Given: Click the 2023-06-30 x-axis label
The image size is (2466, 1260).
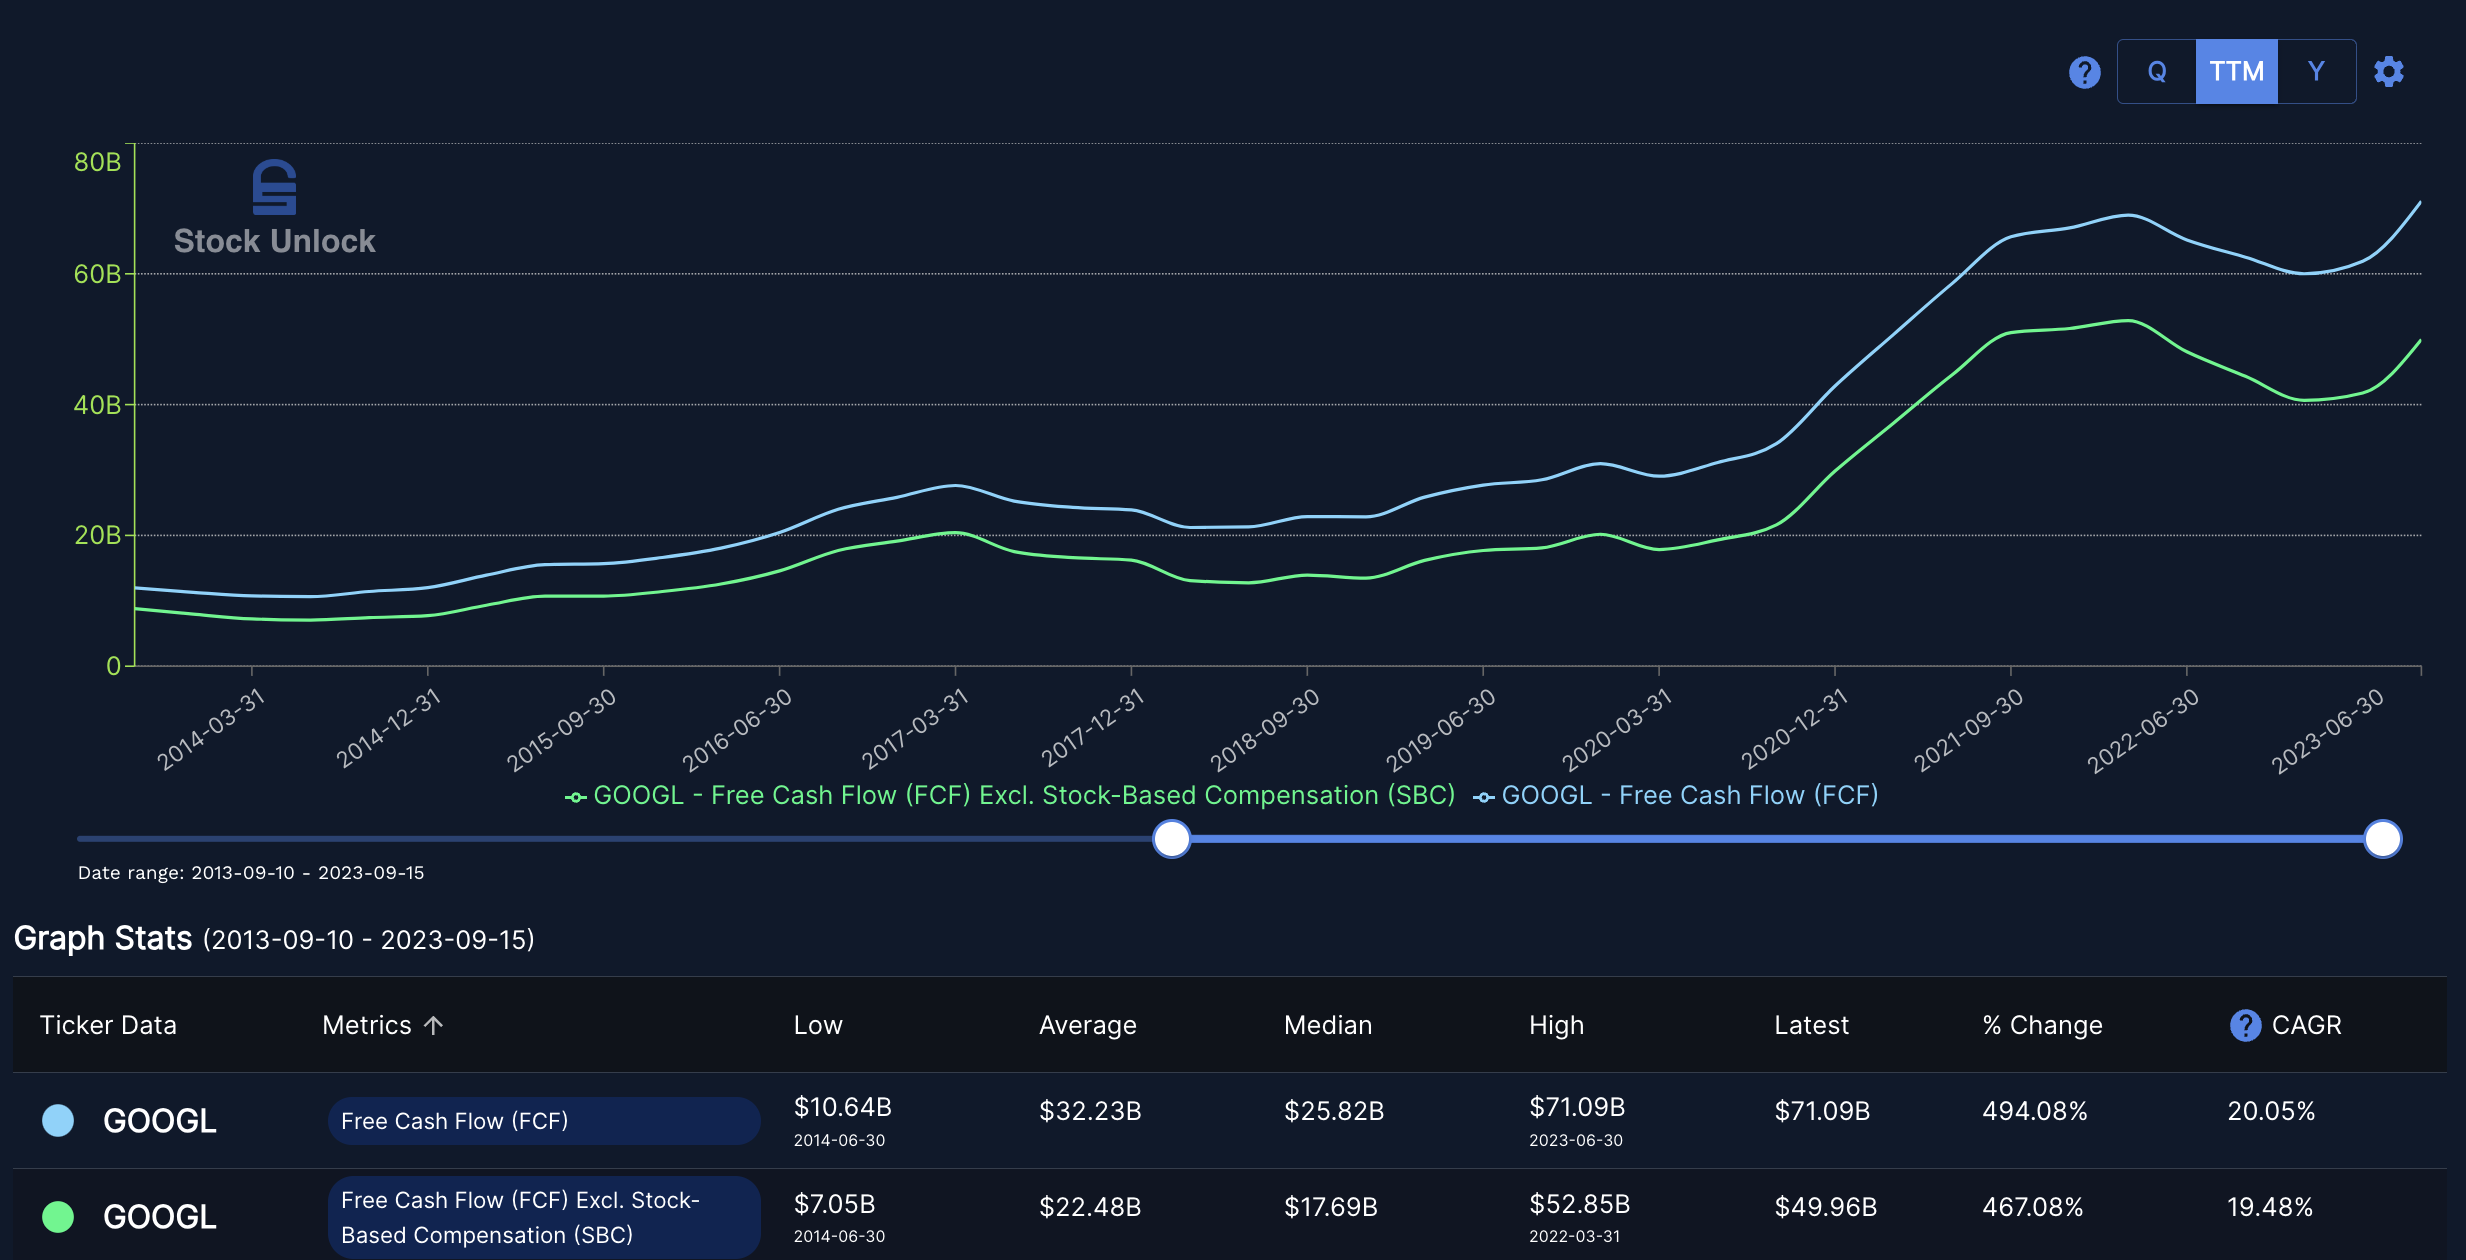Looking at the screenshot, I should click(x=2327, y=731).
